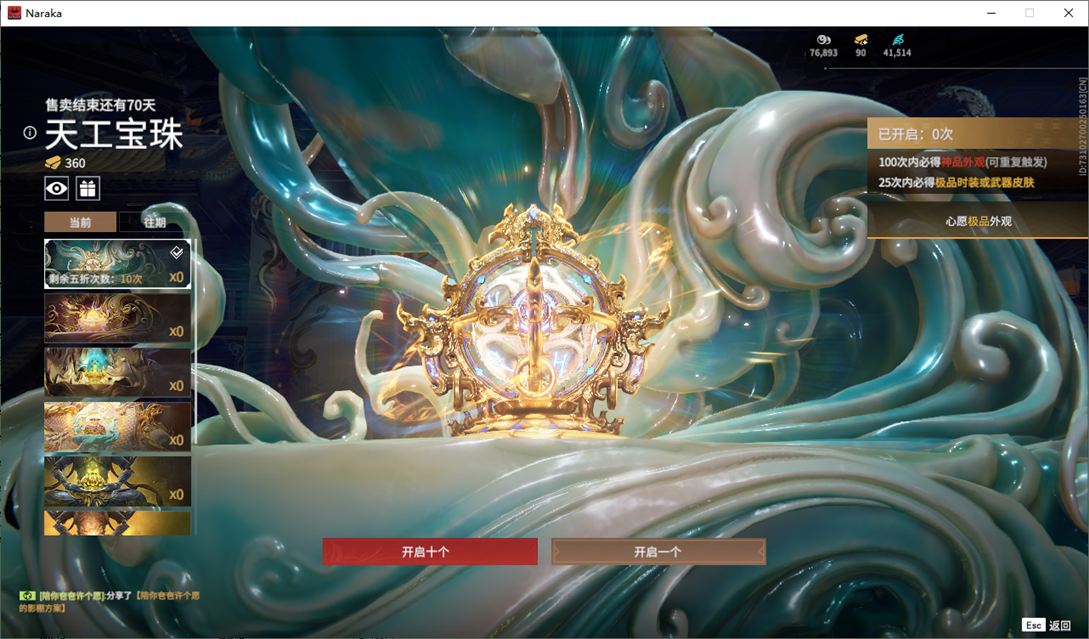The width and height of the screenshot is (1089, 639).
Task: Click the chat message icon at bottom left
Action: coord(27,595)
